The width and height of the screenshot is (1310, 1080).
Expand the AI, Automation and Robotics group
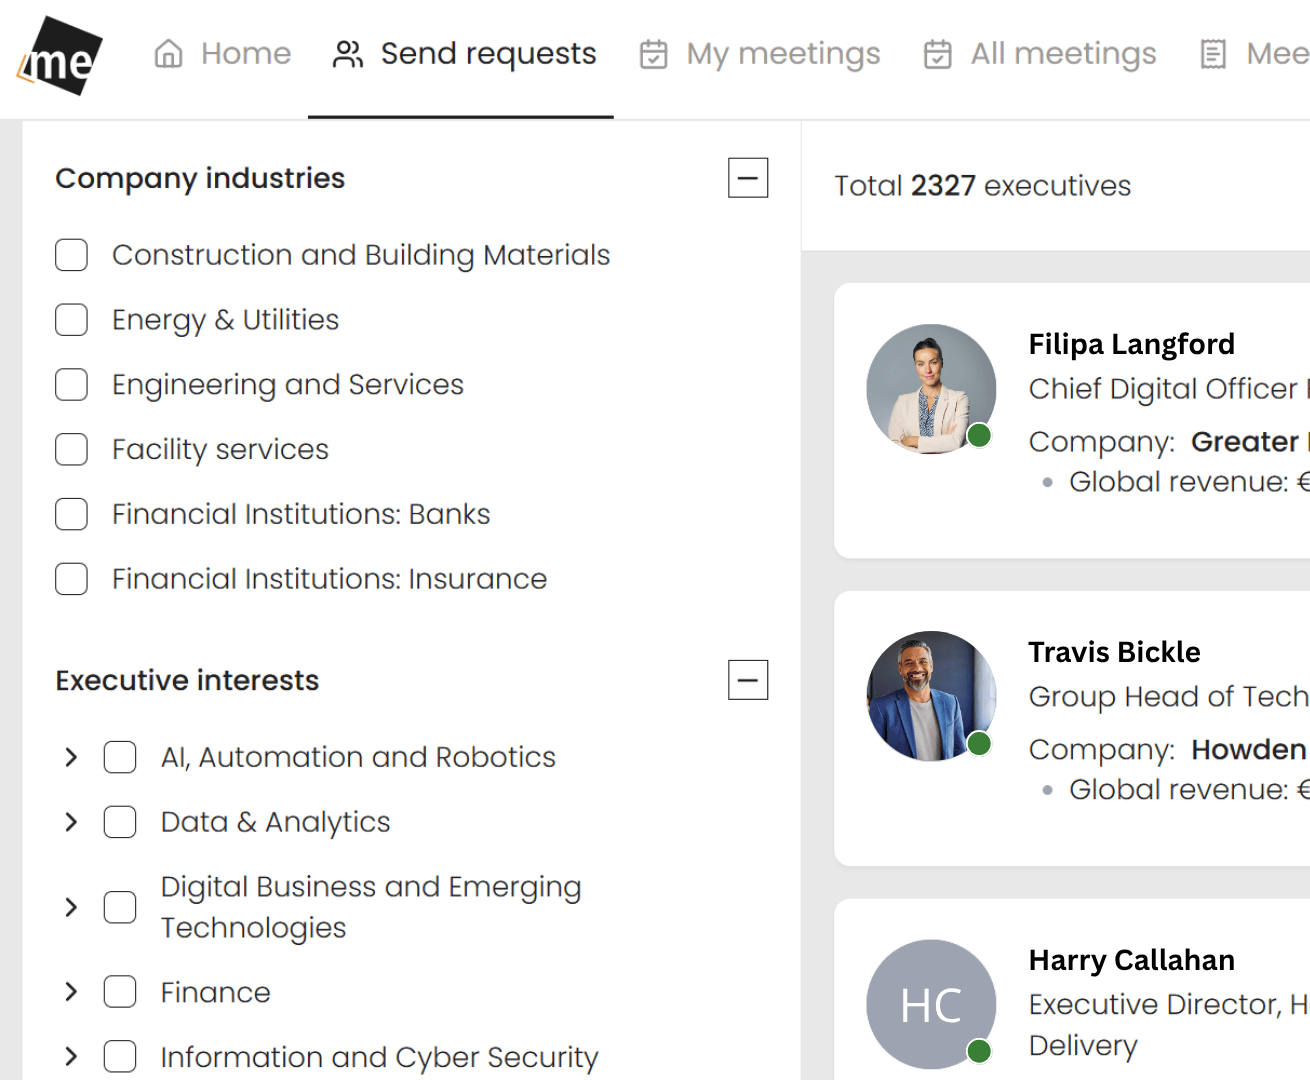[x=71, y=757]
